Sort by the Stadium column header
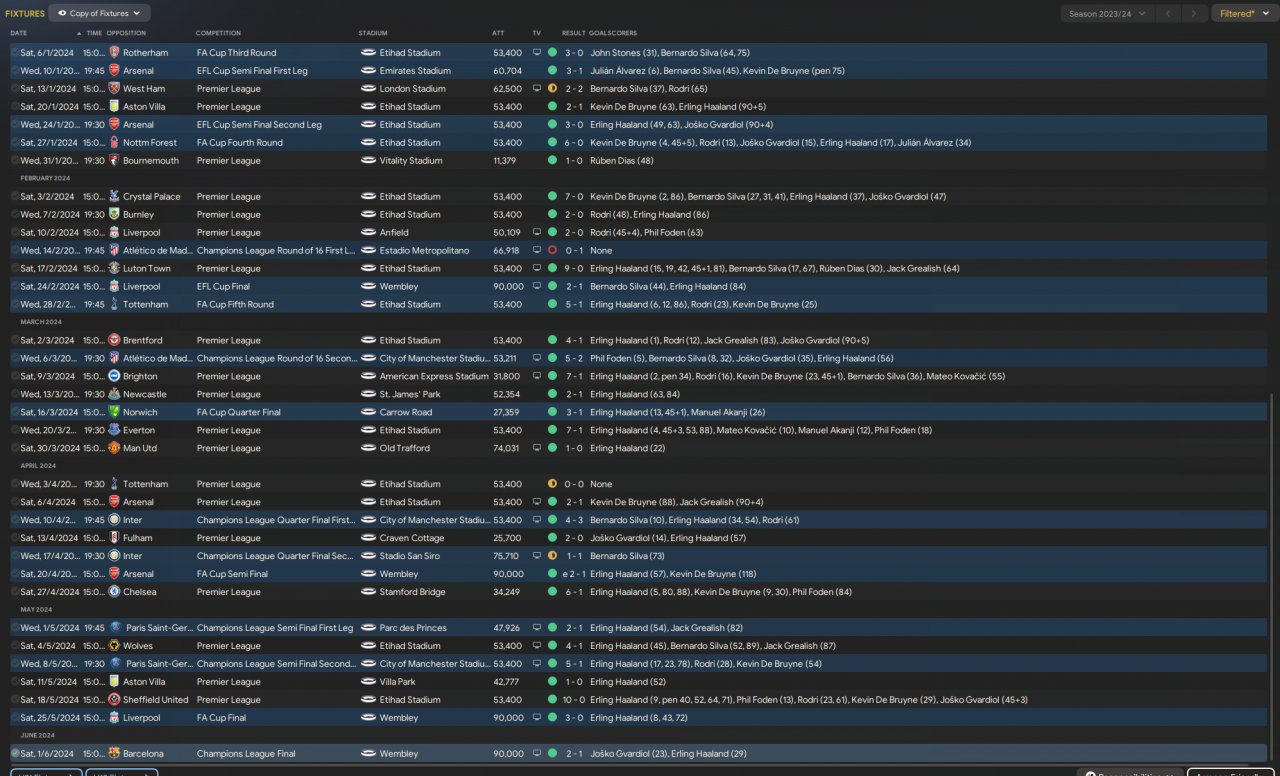Image resolution: width=1280 pixels, height=776 pixels. (373, 33)
